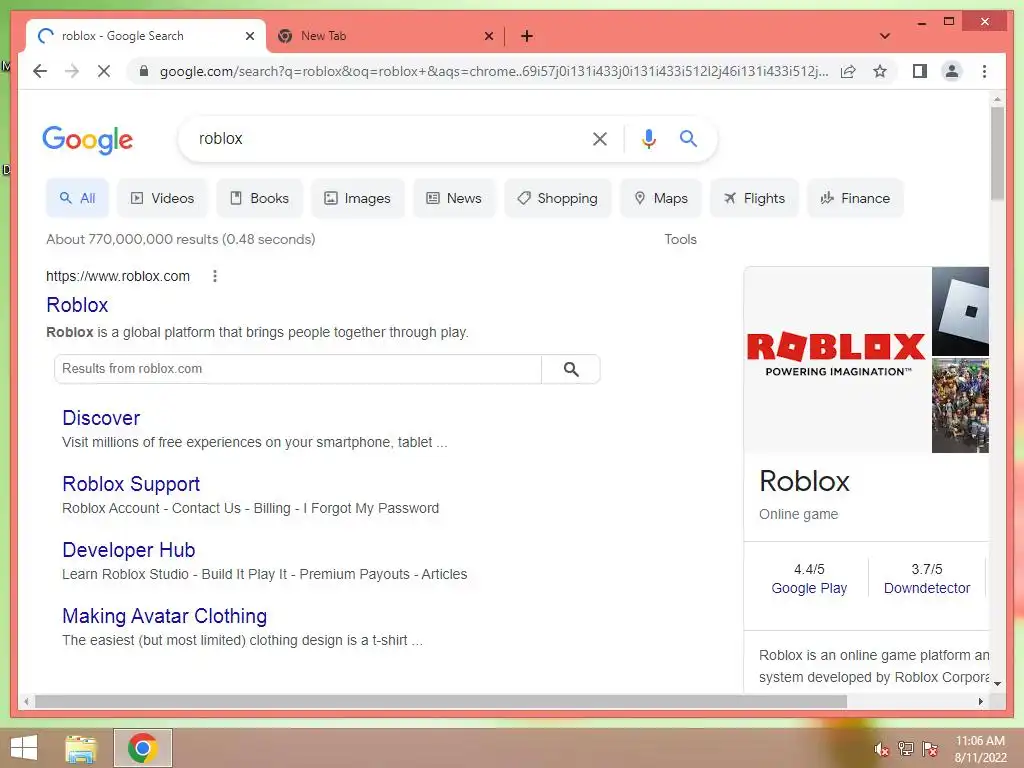Switch to Finance results
The image size is (1024, 768).
point(856,198)
